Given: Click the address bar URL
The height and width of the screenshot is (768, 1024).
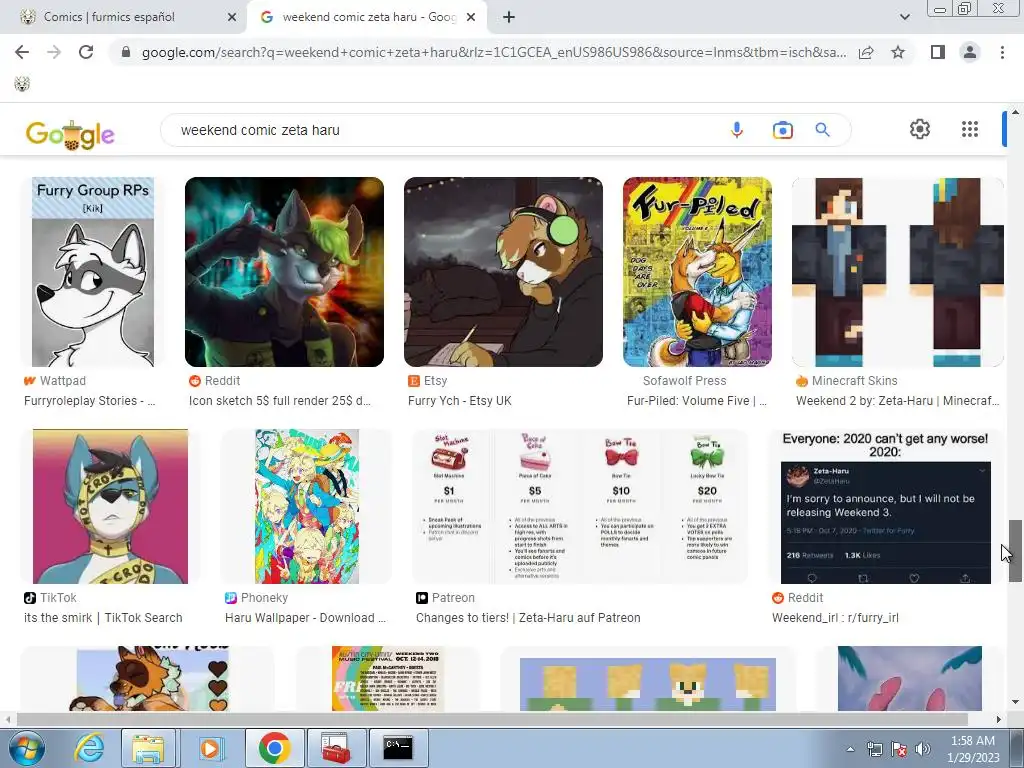Looking at the screenshot, I should click(x=494, y=52).
